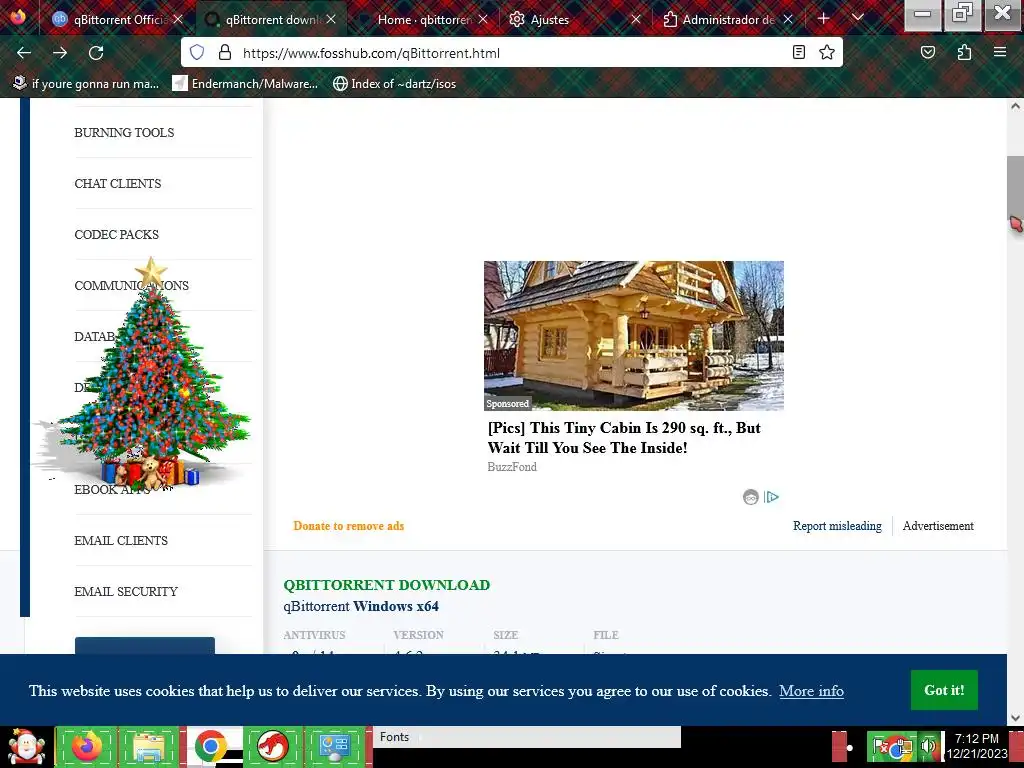Open the Endermanch/Malware bookmark
This screenshot has width=1024, height=768.
coord(246,84)
